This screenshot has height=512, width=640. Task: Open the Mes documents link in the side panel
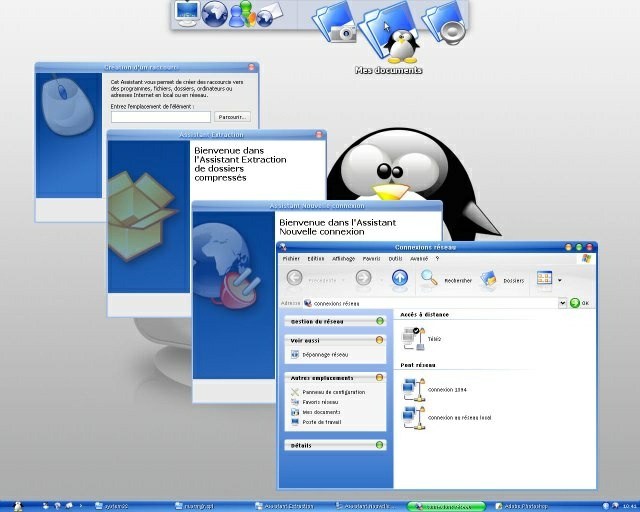pos(321,412)
